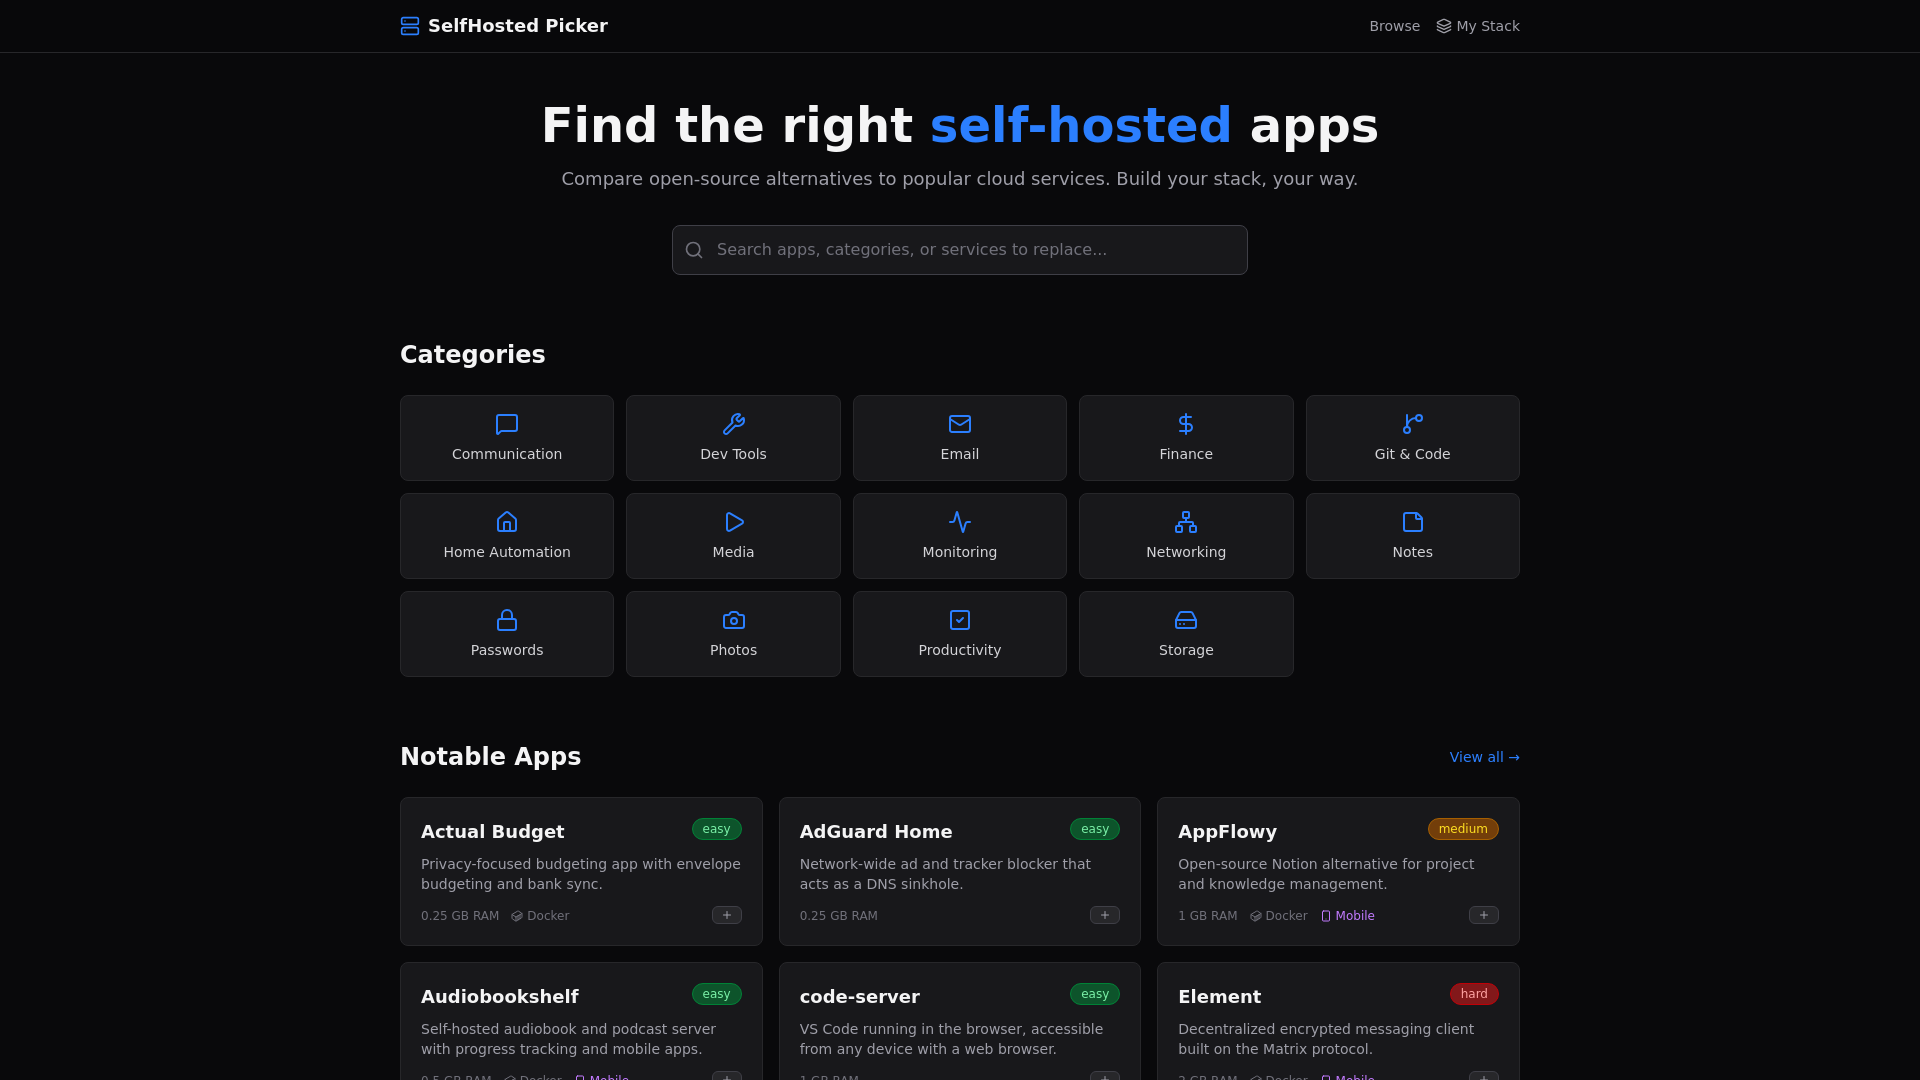
Task: Click the SelfHosted Picker site title
Action: (x=518, y=26)
